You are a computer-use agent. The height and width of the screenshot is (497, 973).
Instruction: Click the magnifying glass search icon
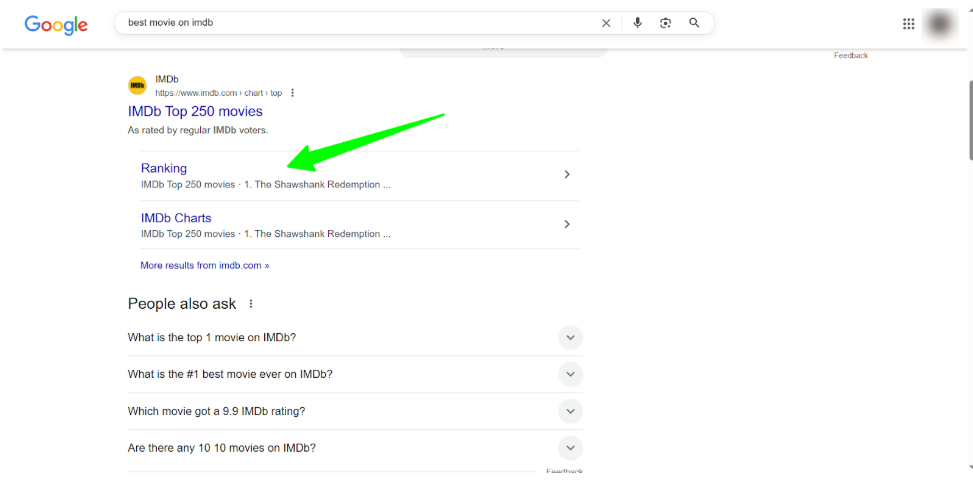[x=694, y=23]
